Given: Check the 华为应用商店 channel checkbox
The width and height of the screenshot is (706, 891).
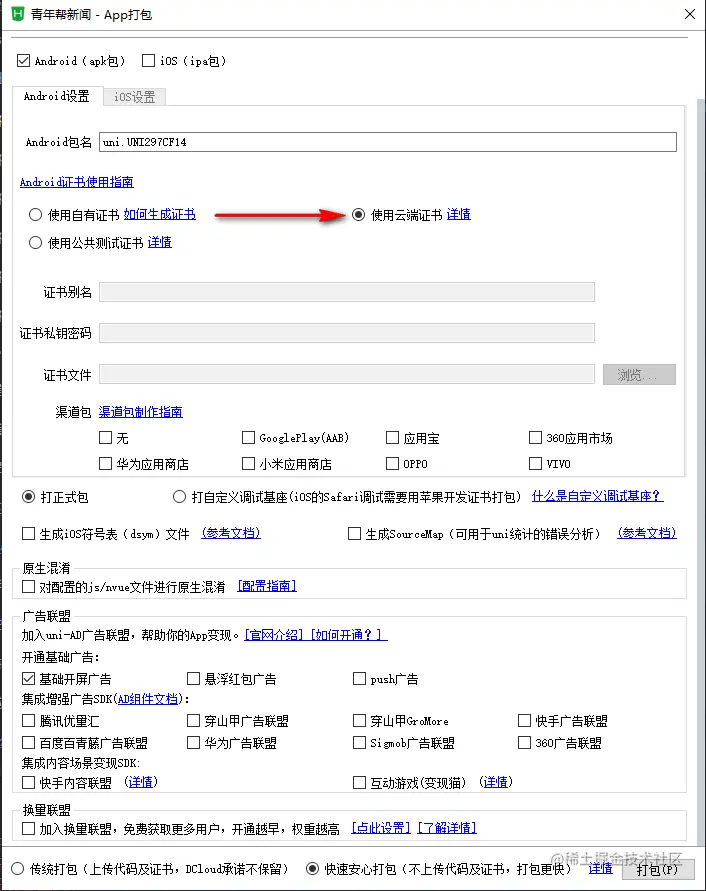Looking at the screenshot, I should pyautogui.click(x=105, y=464).
